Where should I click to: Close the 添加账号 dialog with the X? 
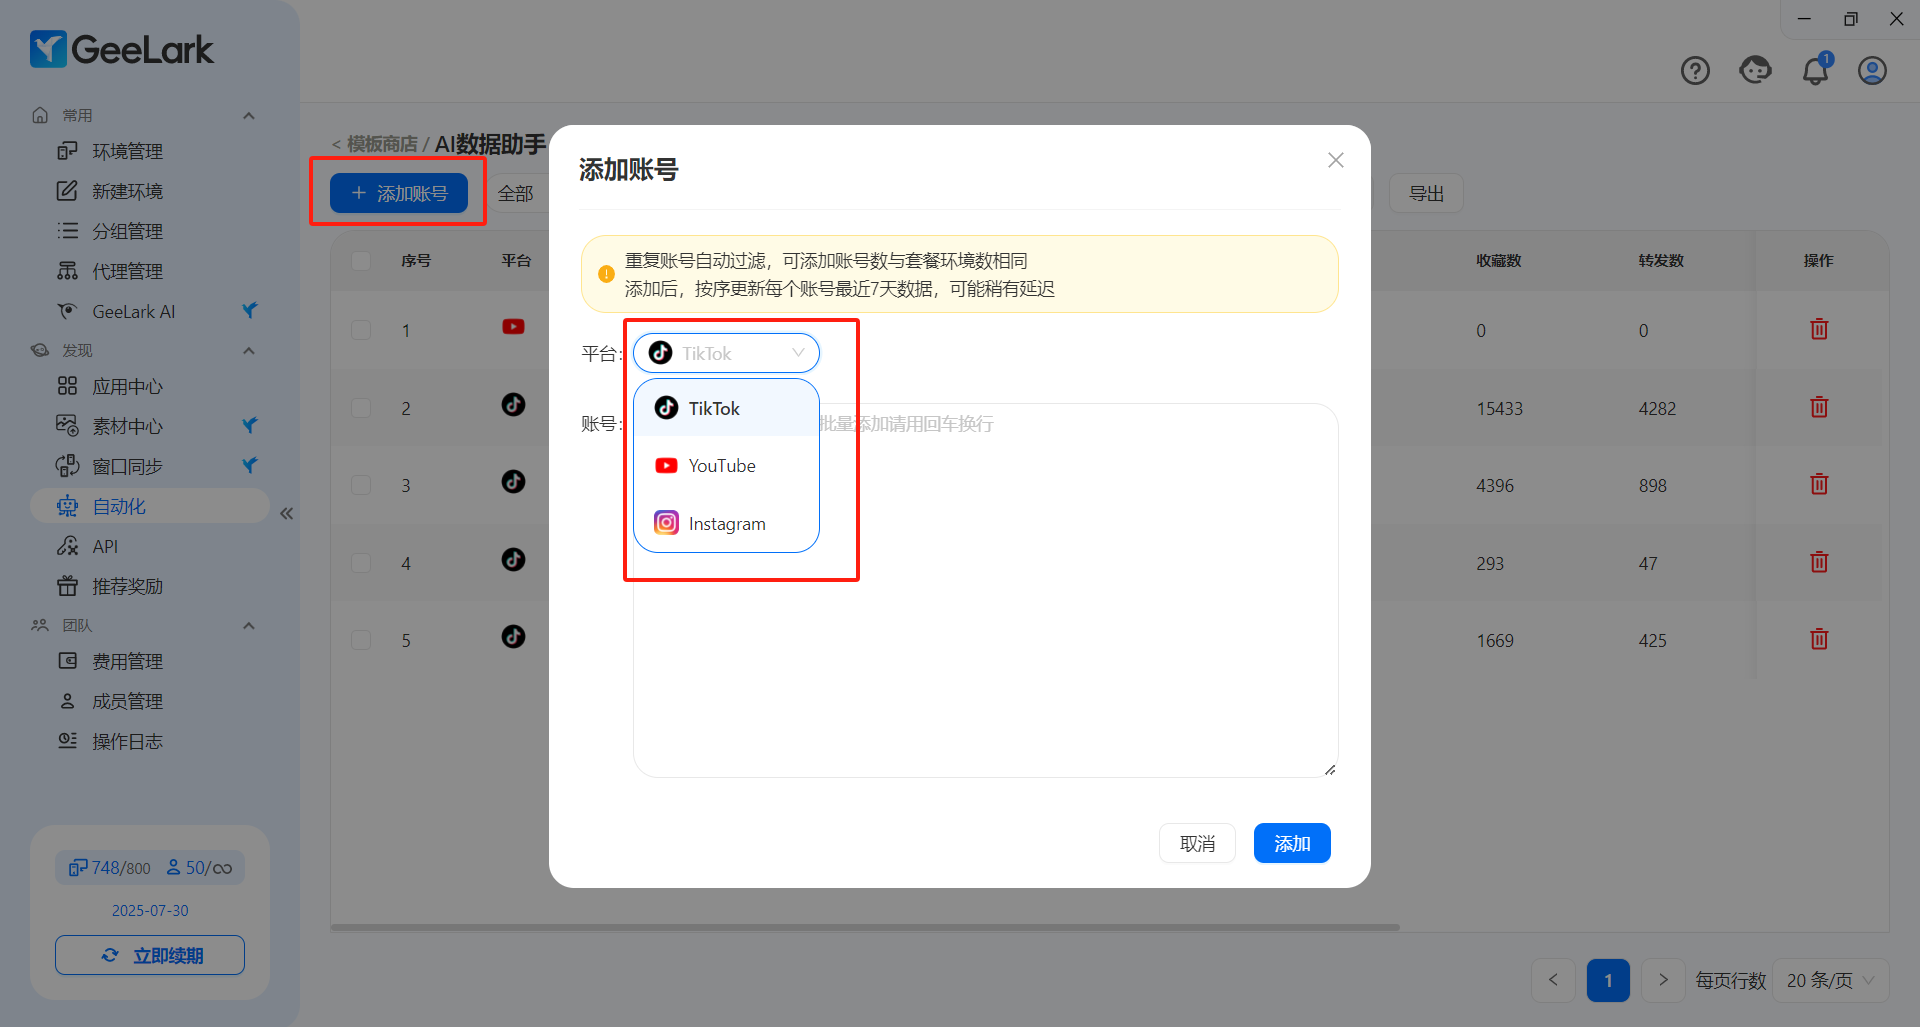tap(1335, 160)
